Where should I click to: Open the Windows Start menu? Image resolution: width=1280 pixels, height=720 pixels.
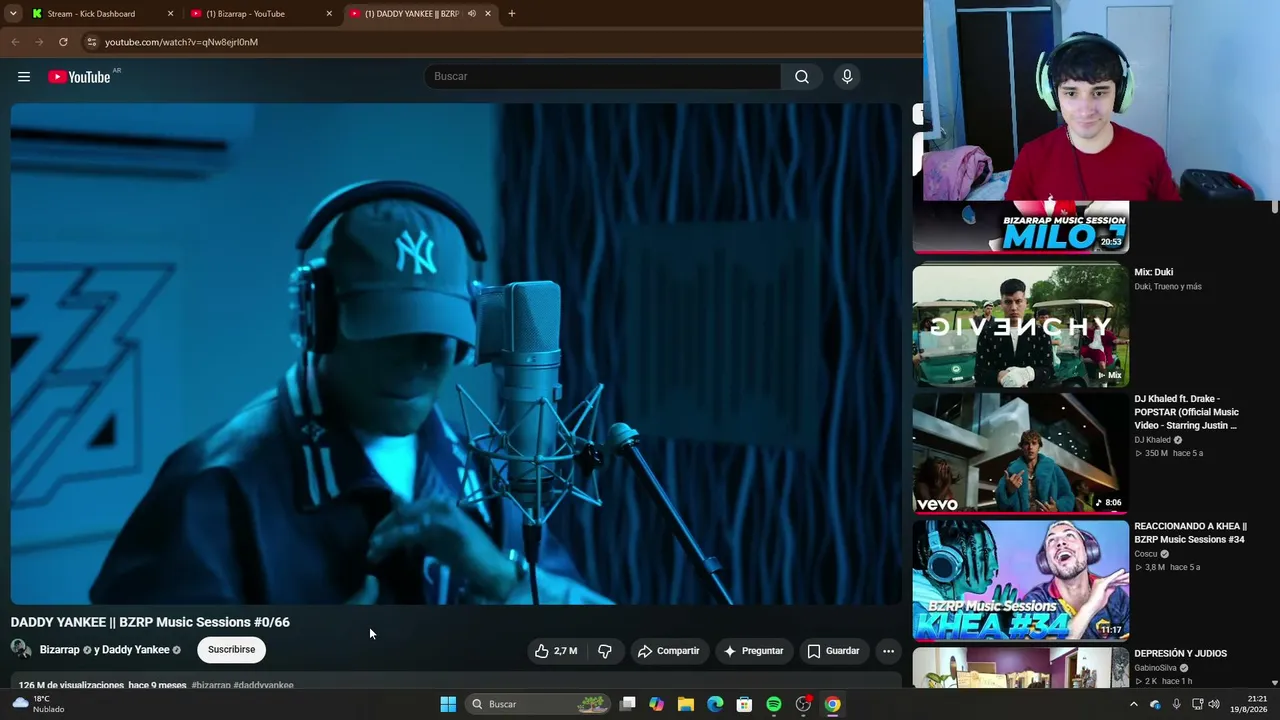pos(448,704)
